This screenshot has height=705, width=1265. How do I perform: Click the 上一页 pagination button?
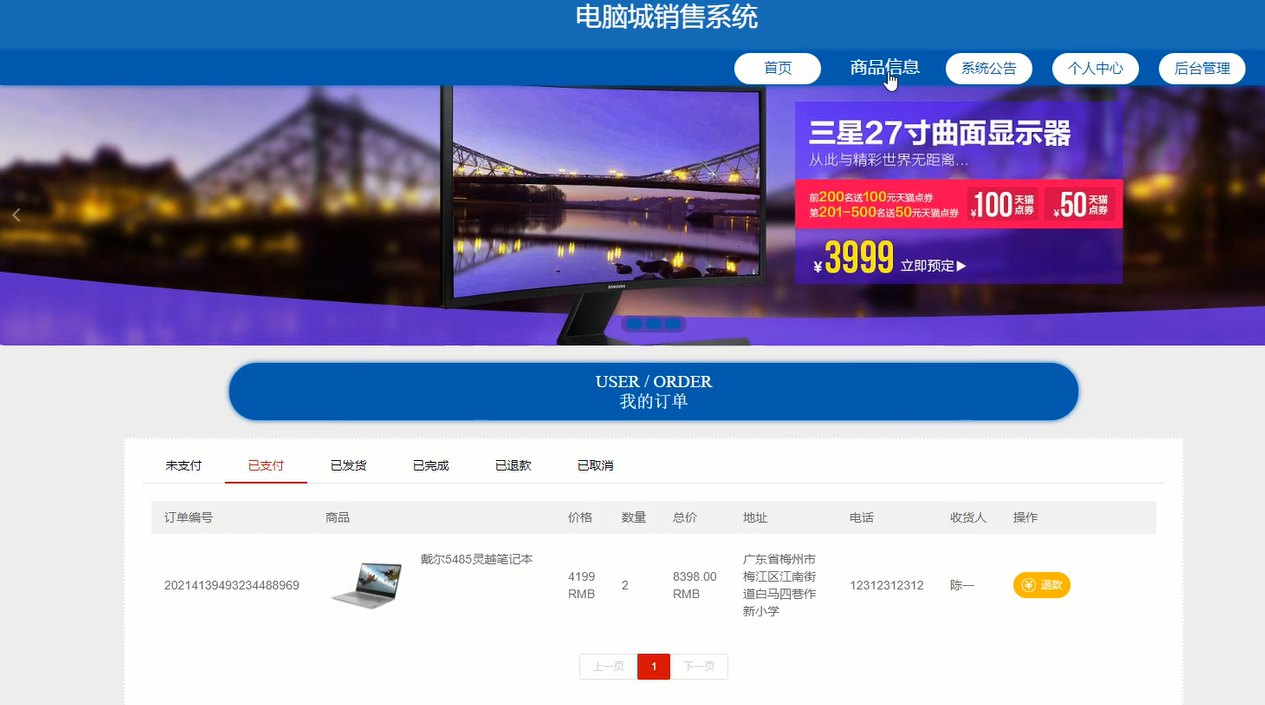pos(608,666)
